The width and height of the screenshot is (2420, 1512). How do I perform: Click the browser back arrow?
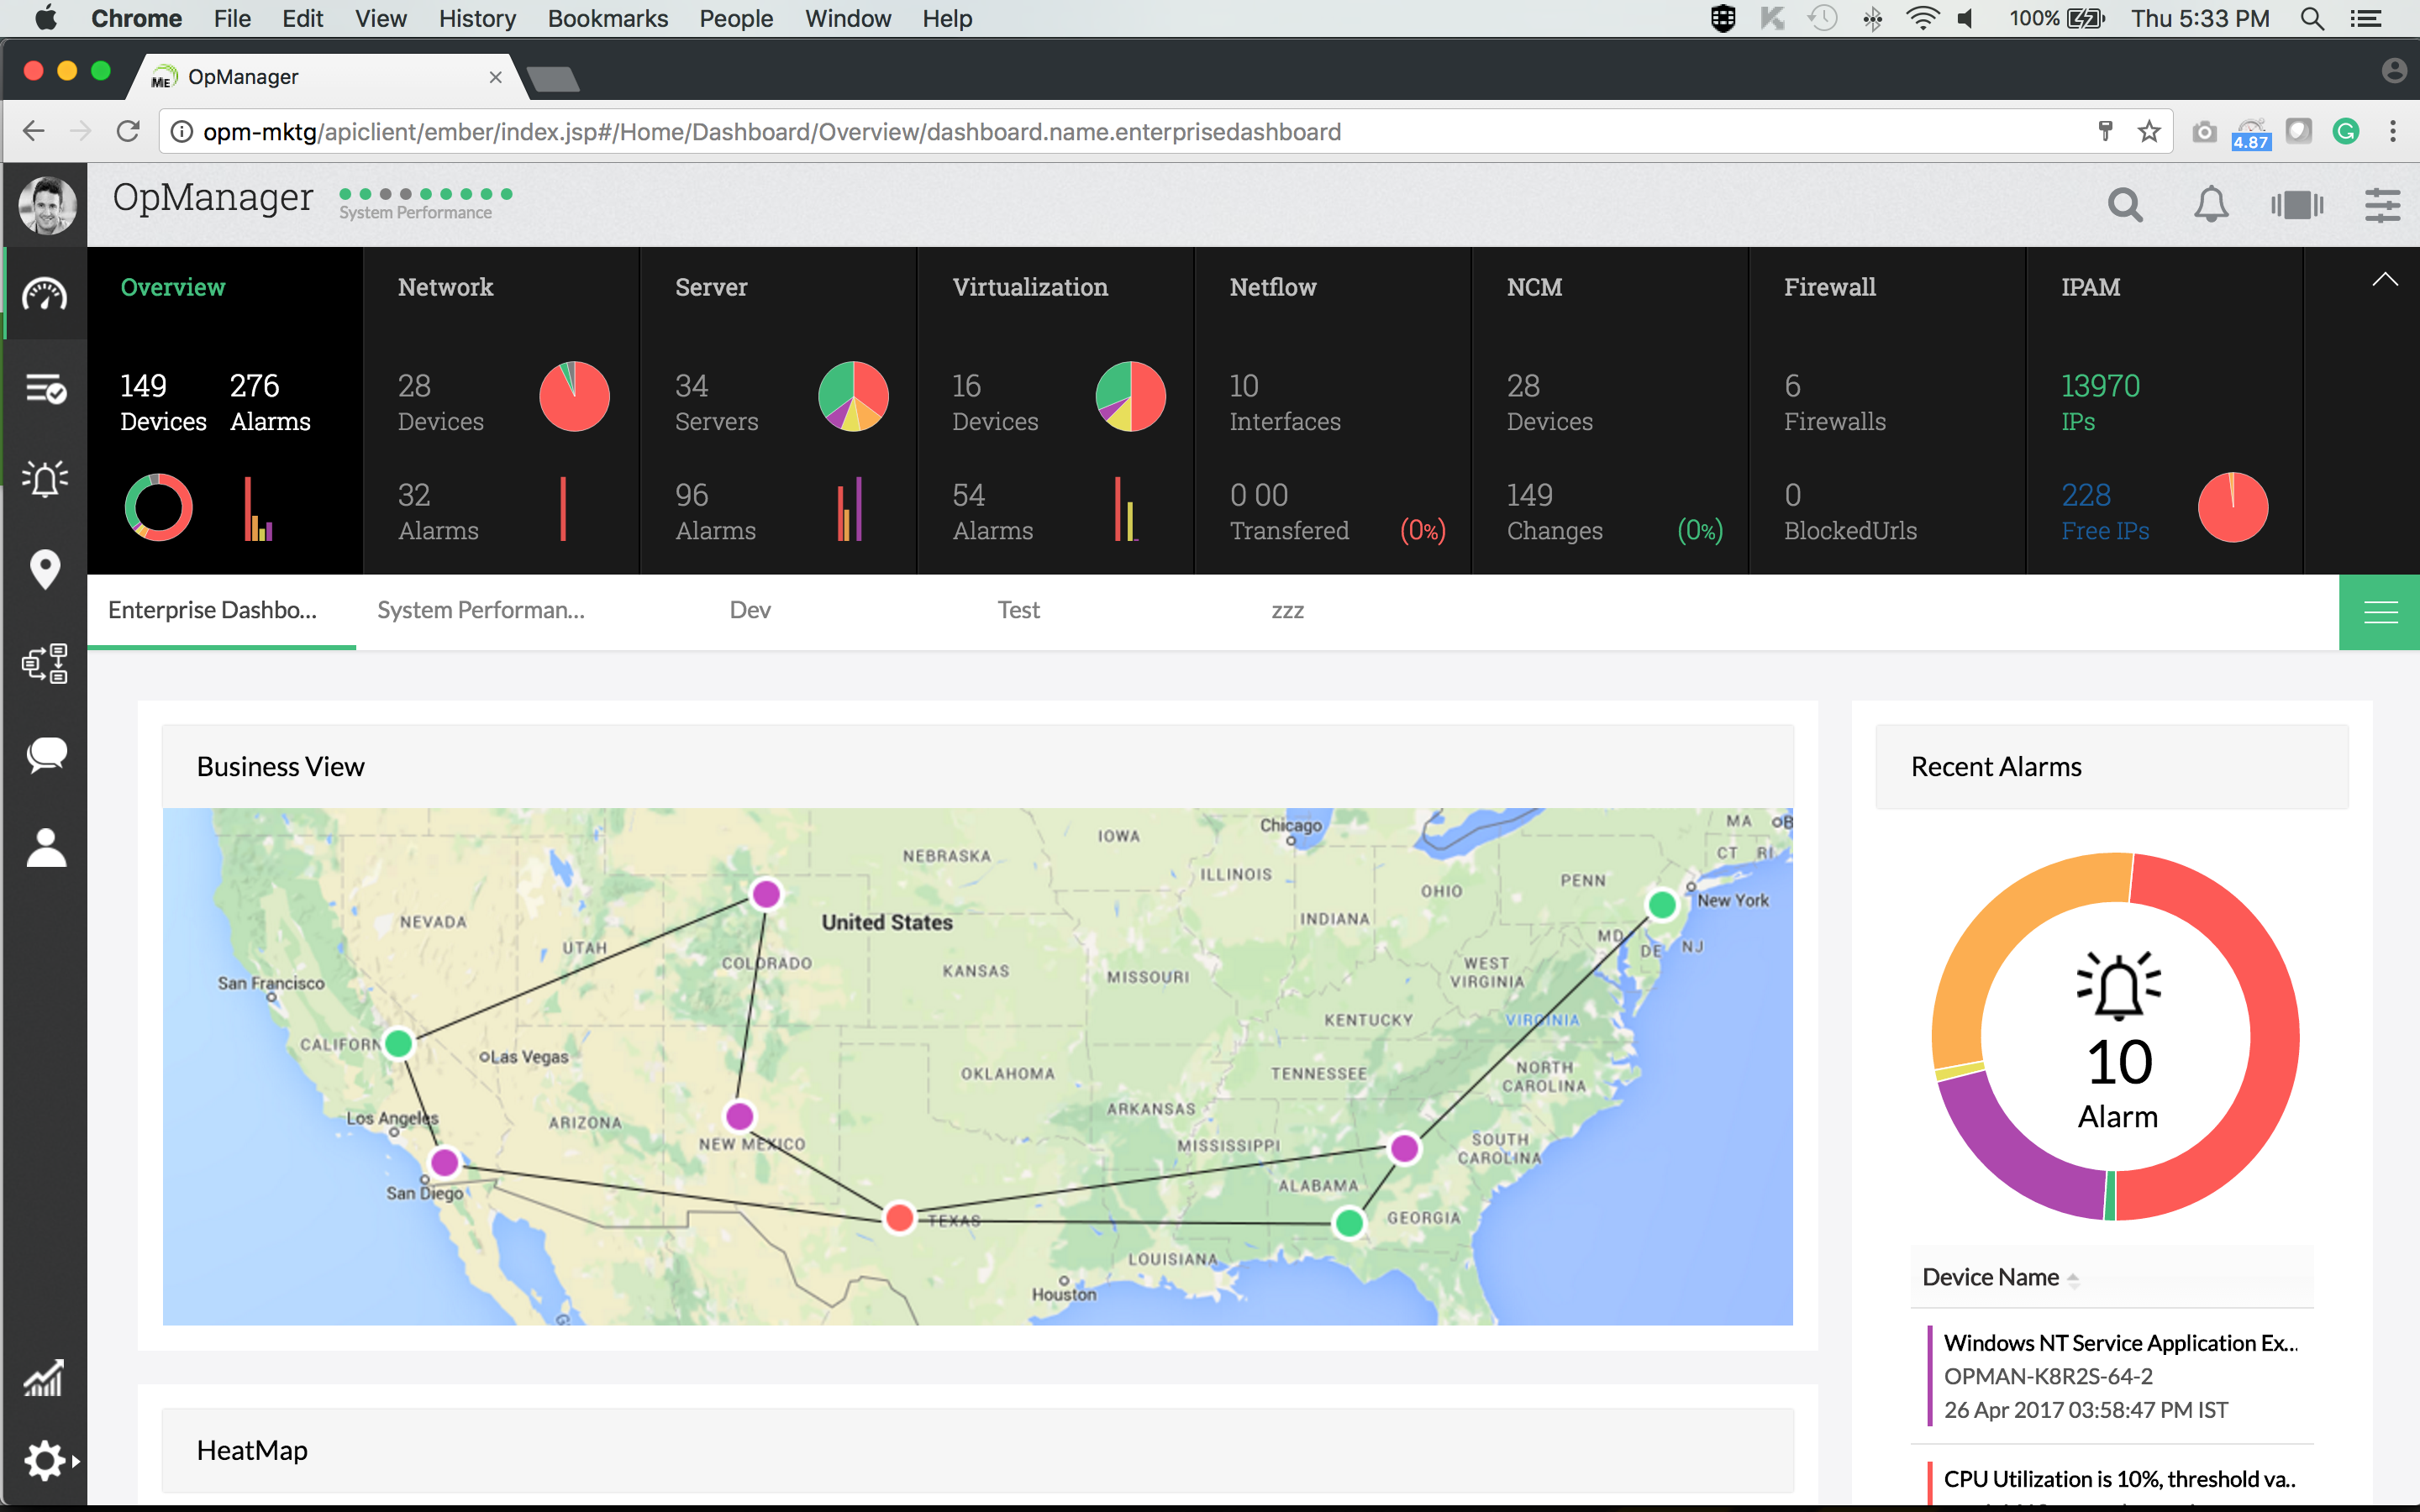point(33,131)
